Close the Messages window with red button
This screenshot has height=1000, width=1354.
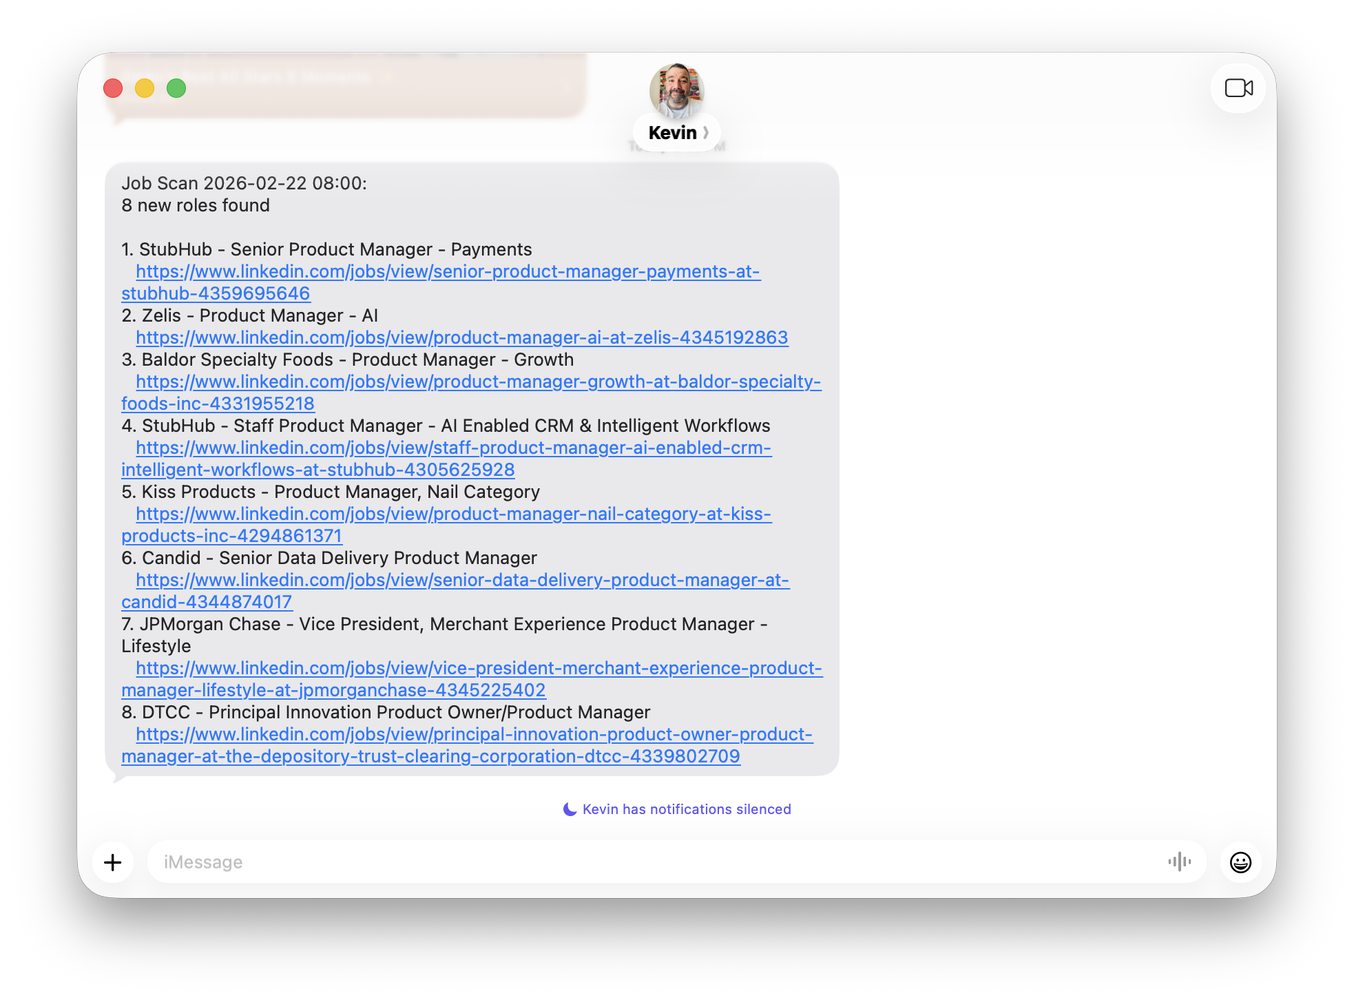[113, 88]
